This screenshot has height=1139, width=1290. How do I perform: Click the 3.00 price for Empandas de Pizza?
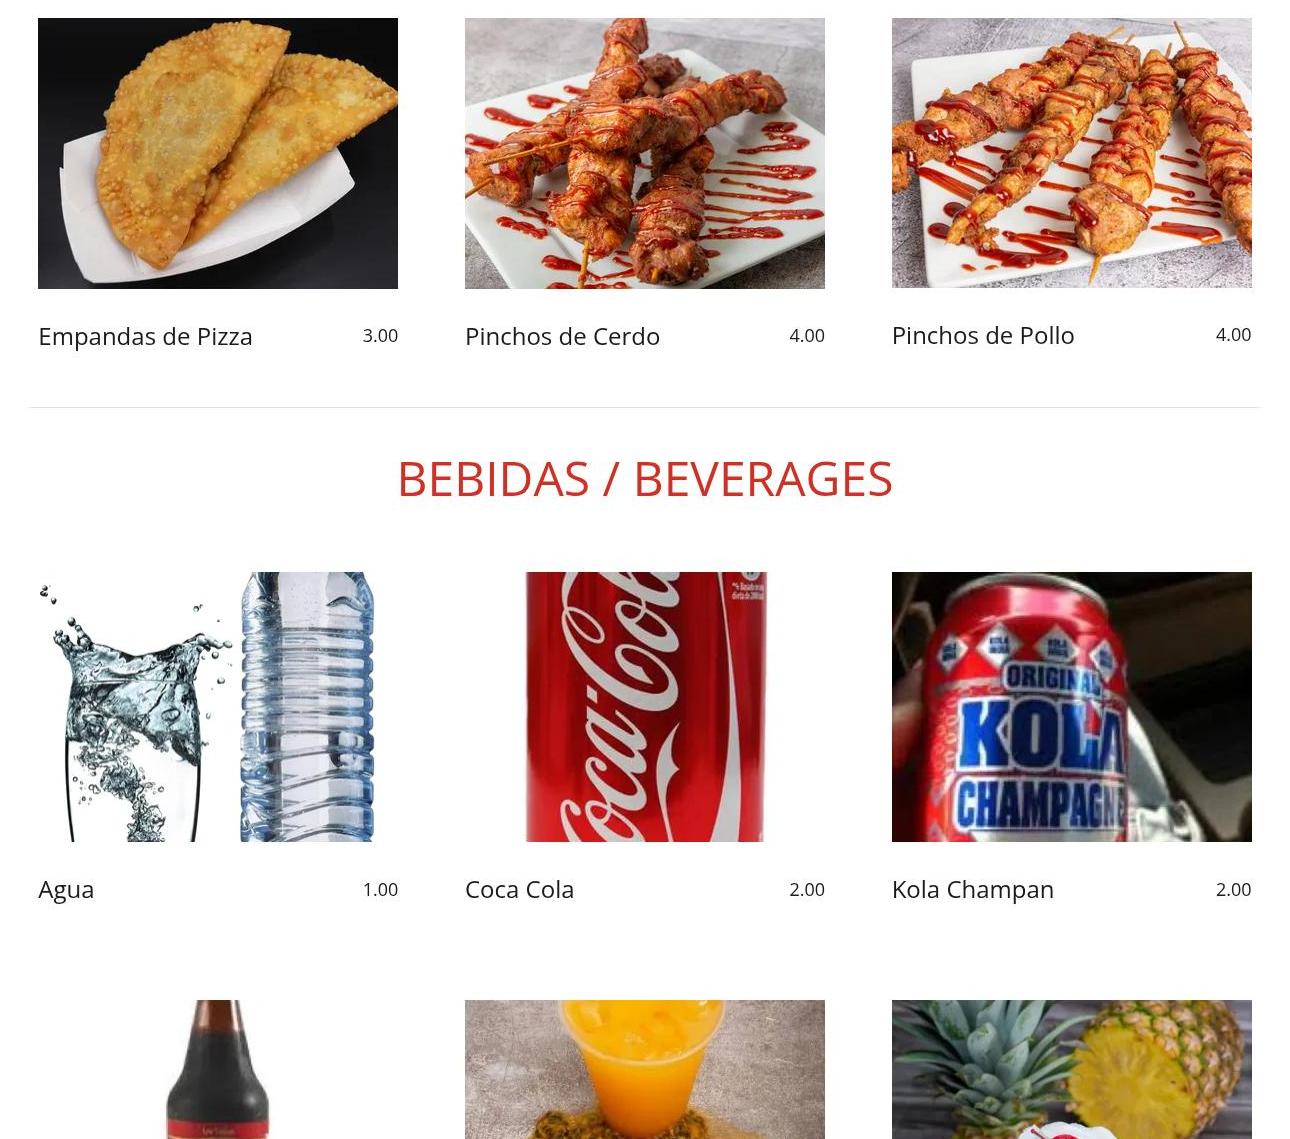click(x=380, y=336)
